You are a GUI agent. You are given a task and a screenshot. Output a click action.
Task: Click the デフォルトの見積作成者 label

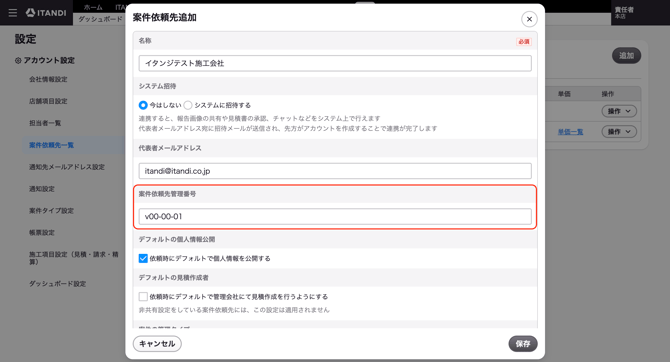click(173, 278)
